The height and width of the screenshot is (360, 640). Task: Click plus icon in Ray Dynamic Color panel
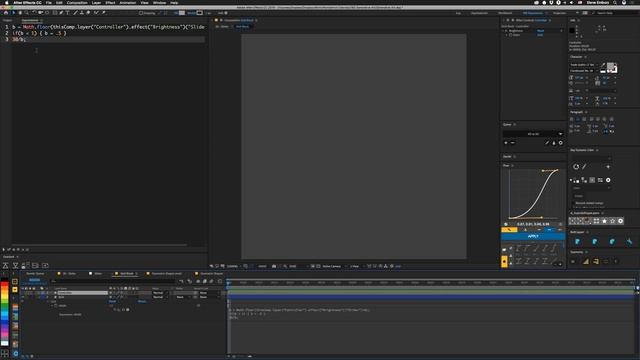click(x=608, y=167)
